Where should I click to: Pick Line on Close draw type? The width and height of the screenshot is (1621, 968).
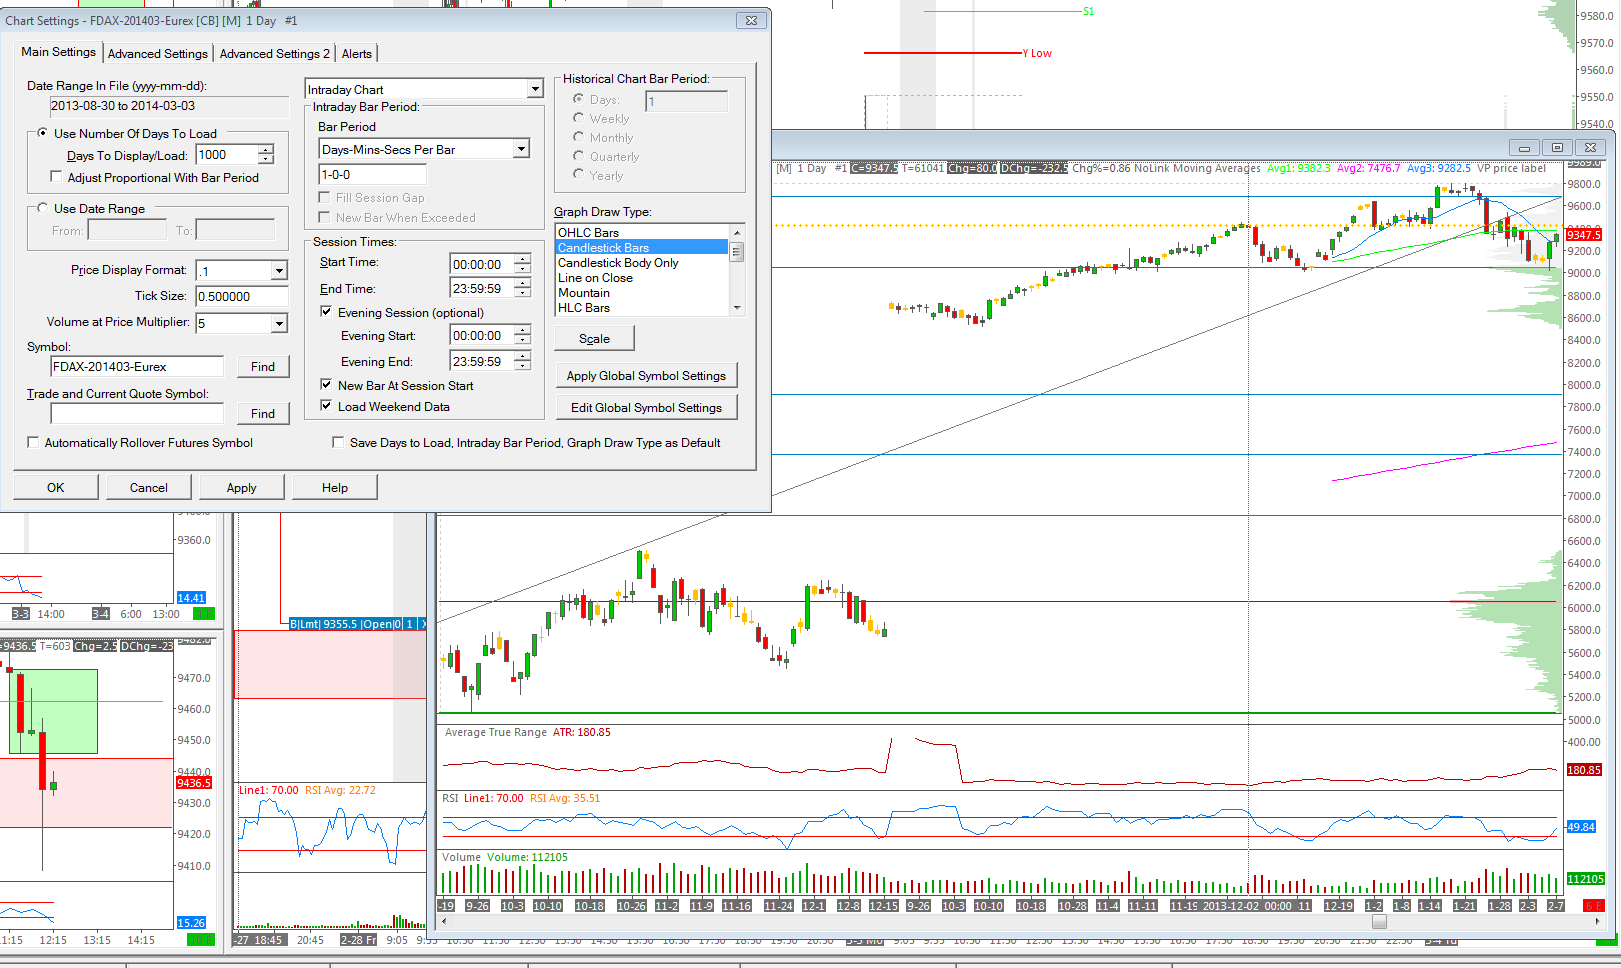click(x=642, y=278)
